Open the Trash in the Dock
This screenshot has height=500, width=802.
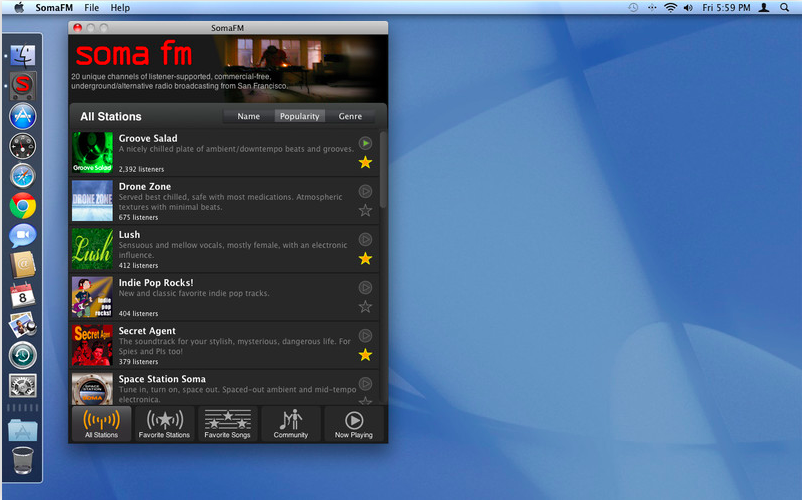(23, 461)
